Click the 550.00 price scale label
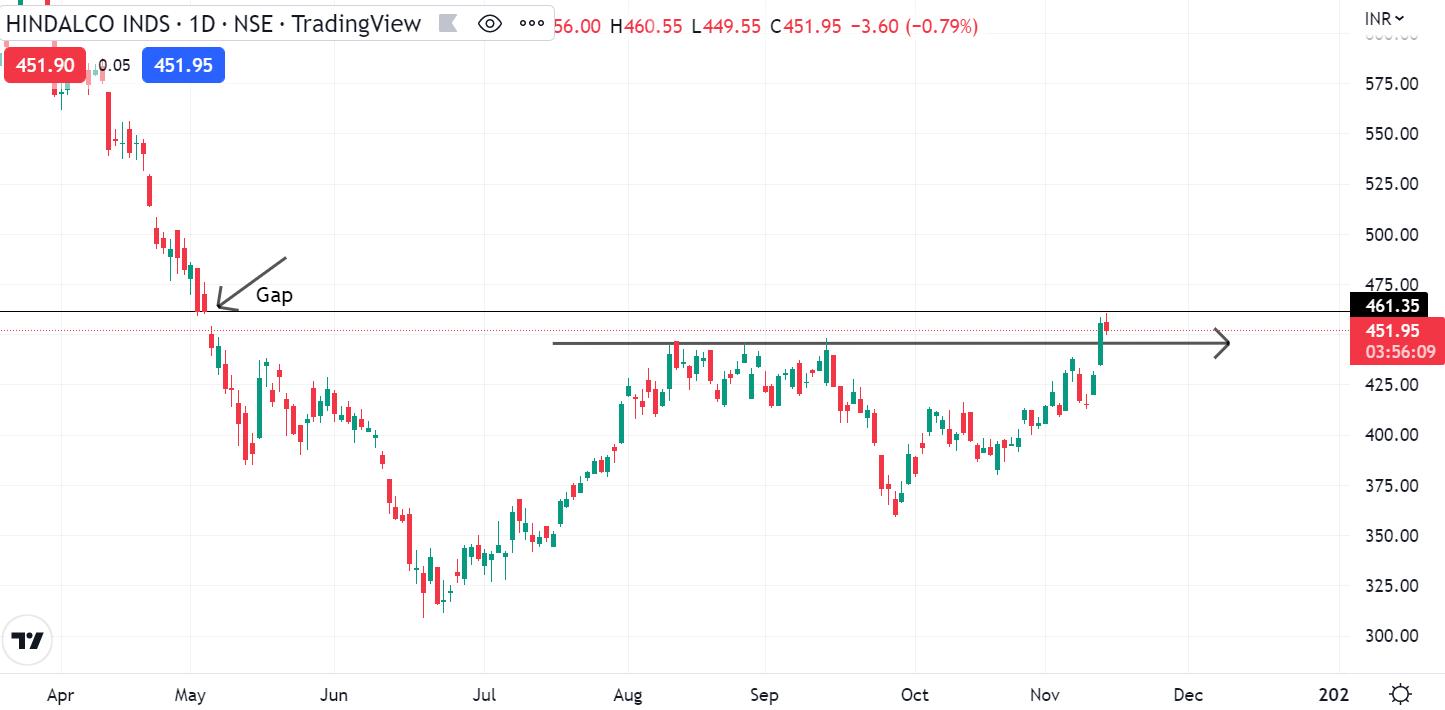This screenshot has height=710, width=1445. click(x=1391, y=133)
